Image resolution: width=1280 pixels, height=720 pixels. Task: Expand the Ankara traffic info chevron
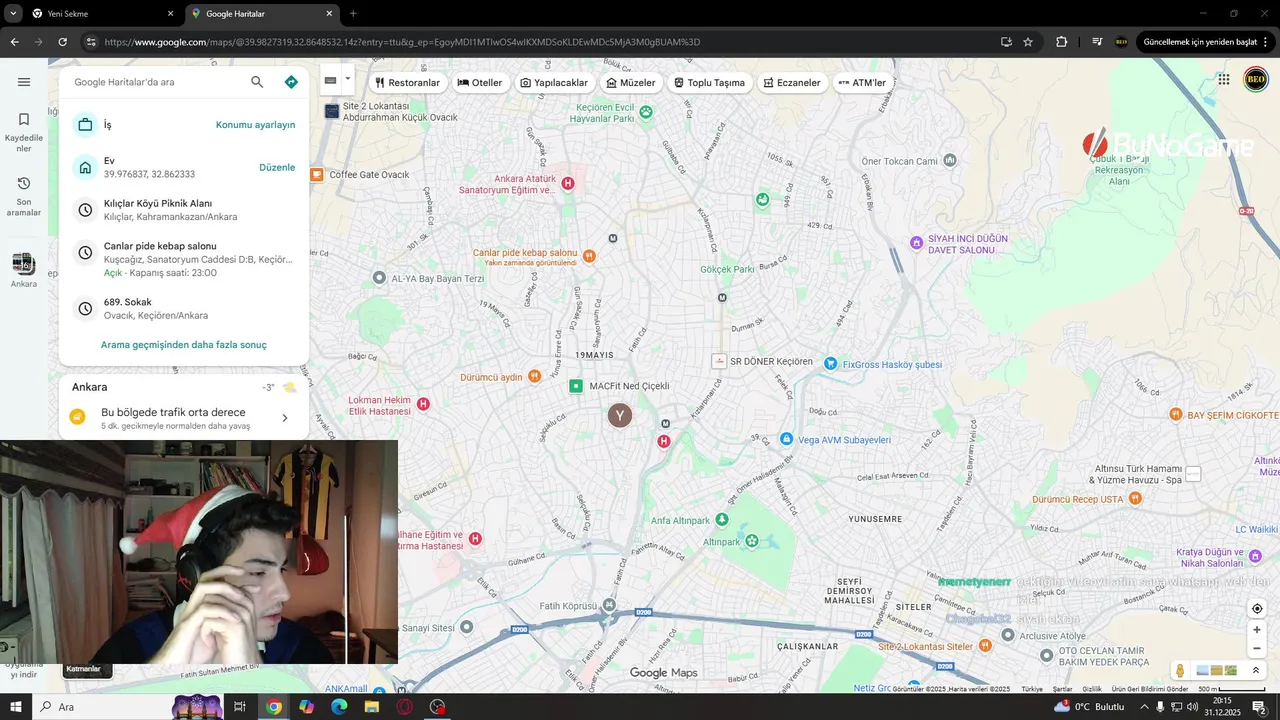click(x=284, y=418)
